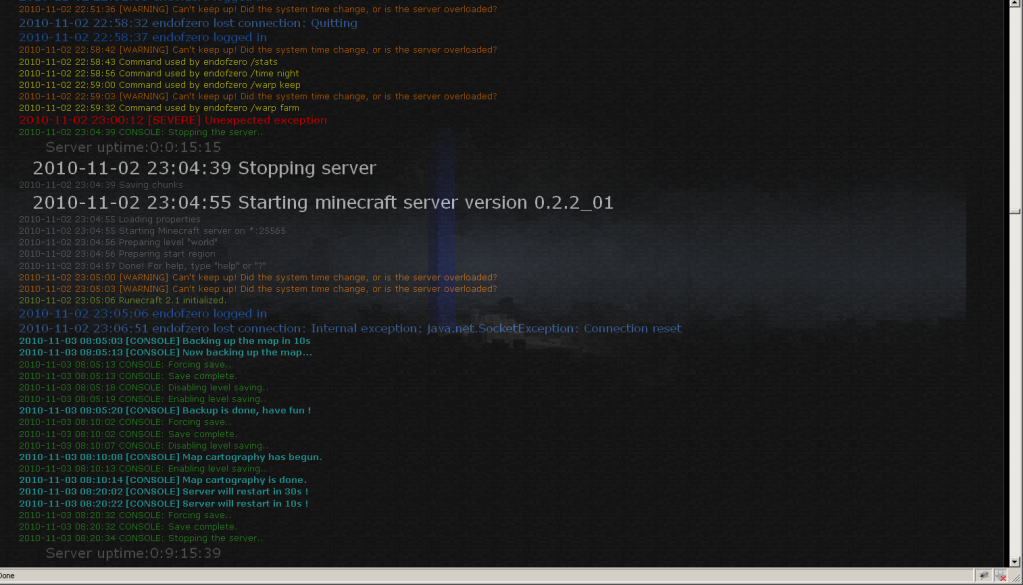Click the 'Done! For help, type "help"' line
Viewport: 1023px width, 585px height.
point(142,265)
